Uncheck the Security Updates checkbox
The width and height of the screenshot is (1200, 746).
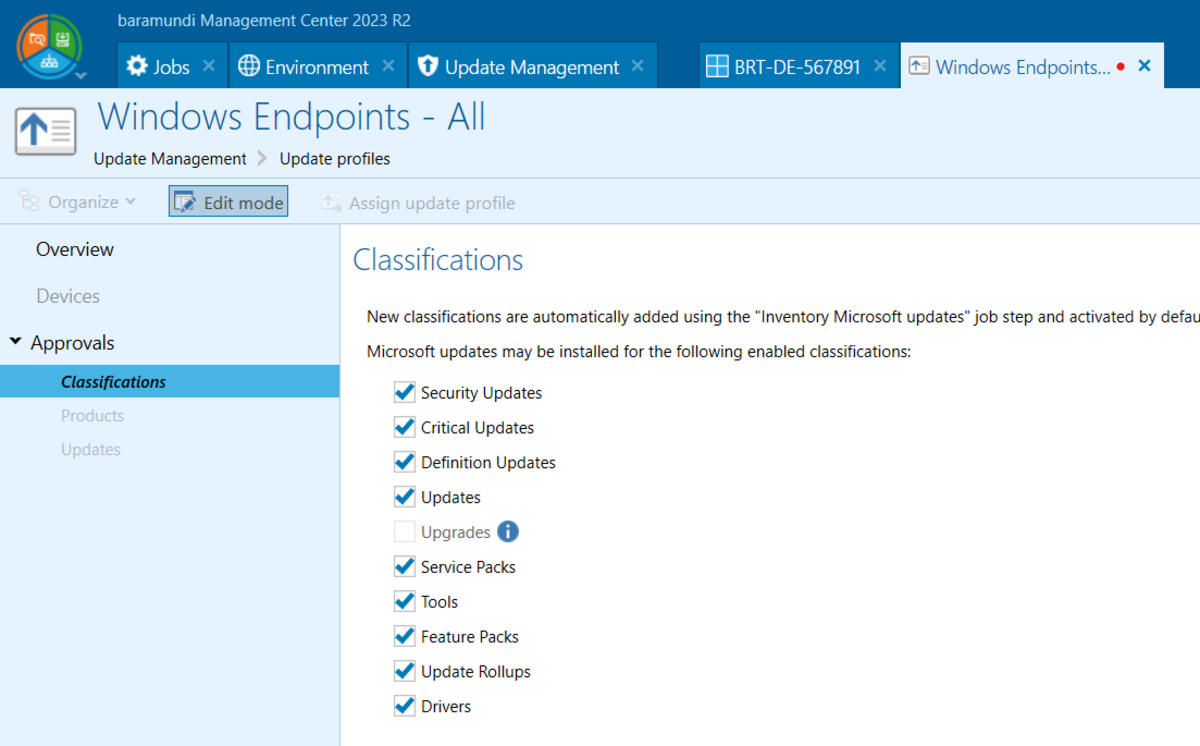[404, 393]
